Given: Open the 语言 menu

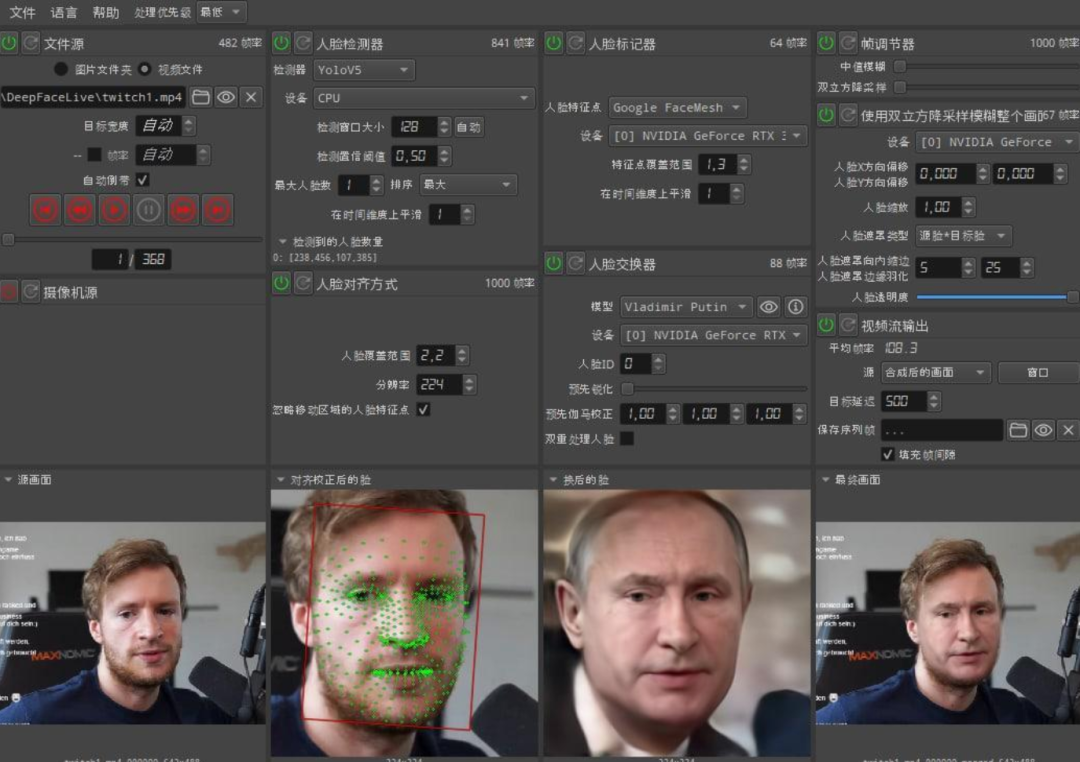Looking at the screenshot, I should point(64,12).
